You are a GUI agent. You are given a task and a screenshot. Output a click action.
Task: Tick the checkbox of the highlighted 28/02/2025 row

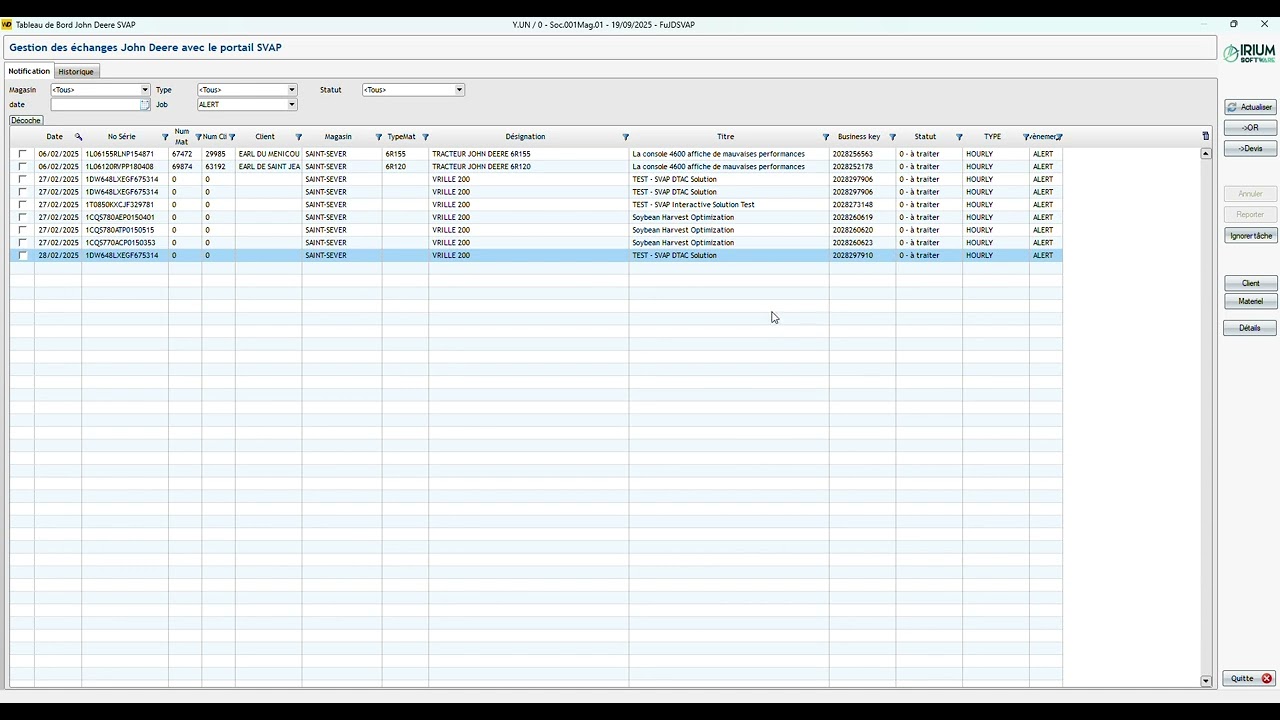click(22, 255)
